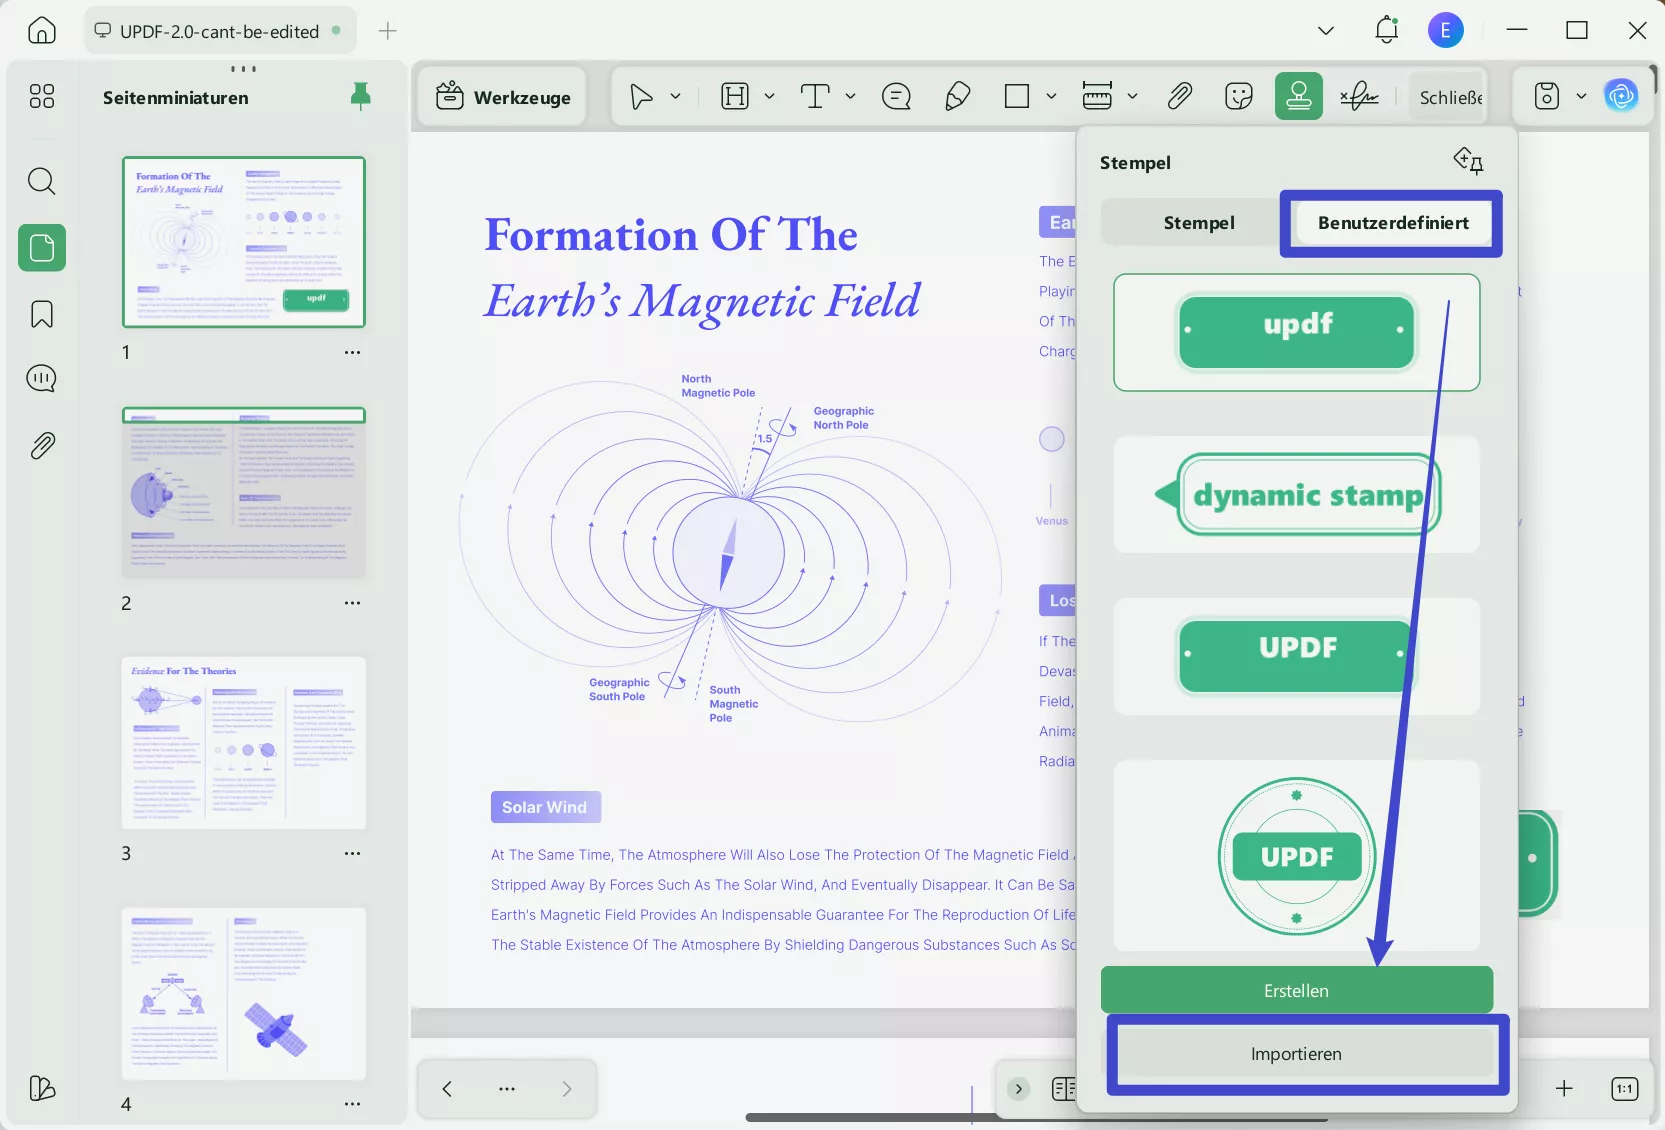Click the green Erstellen button

pos(1297,990)
